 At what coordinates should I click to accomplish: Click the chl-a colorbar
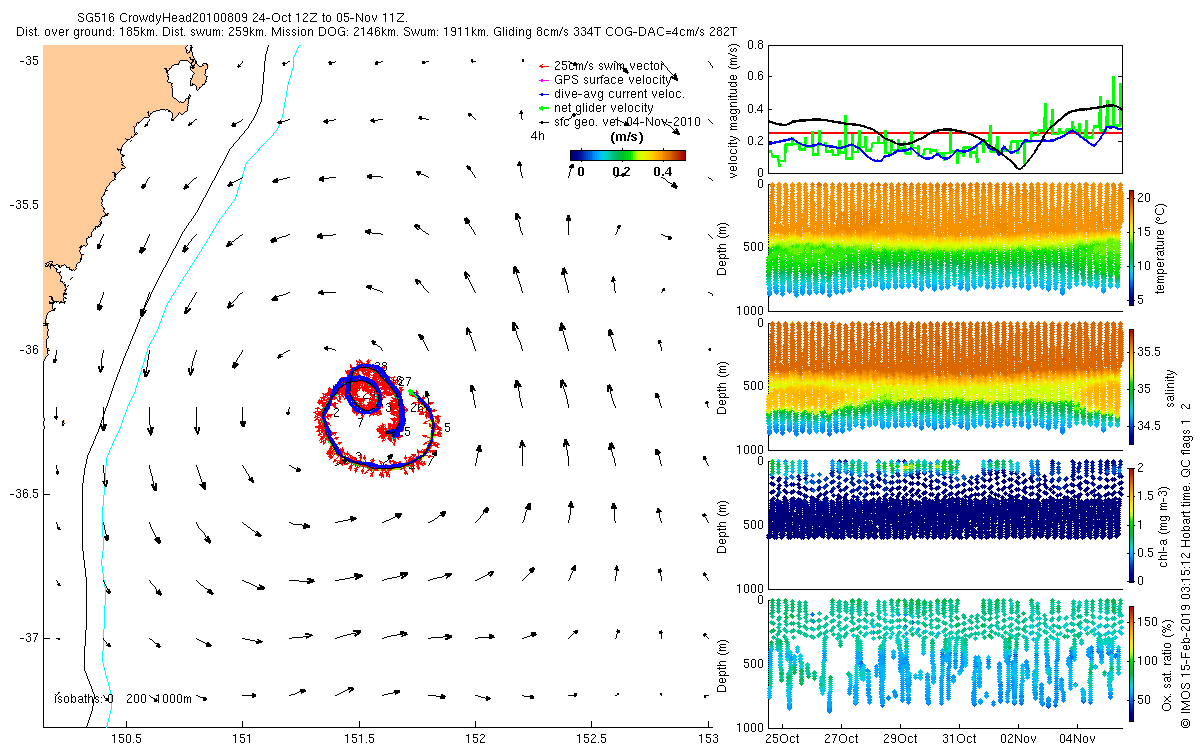pos(1131,523)
